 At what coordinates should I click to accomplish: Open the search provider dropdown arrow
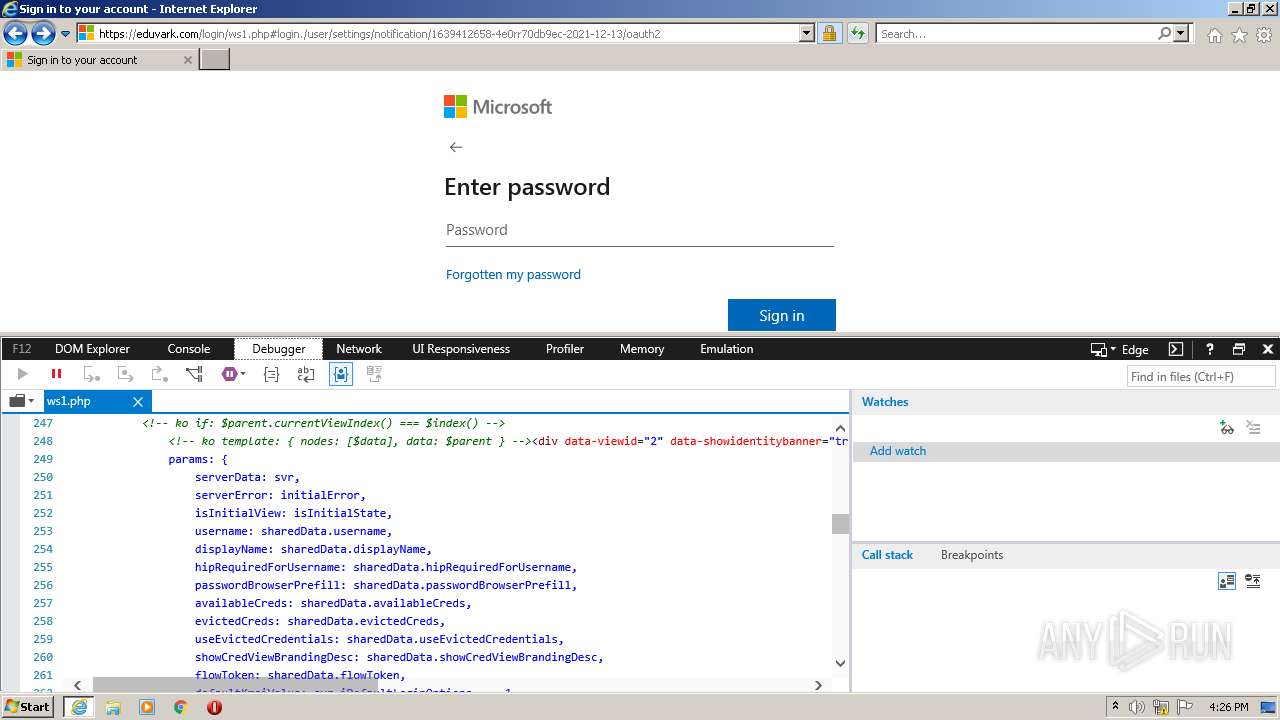(x=1181, y=33)
